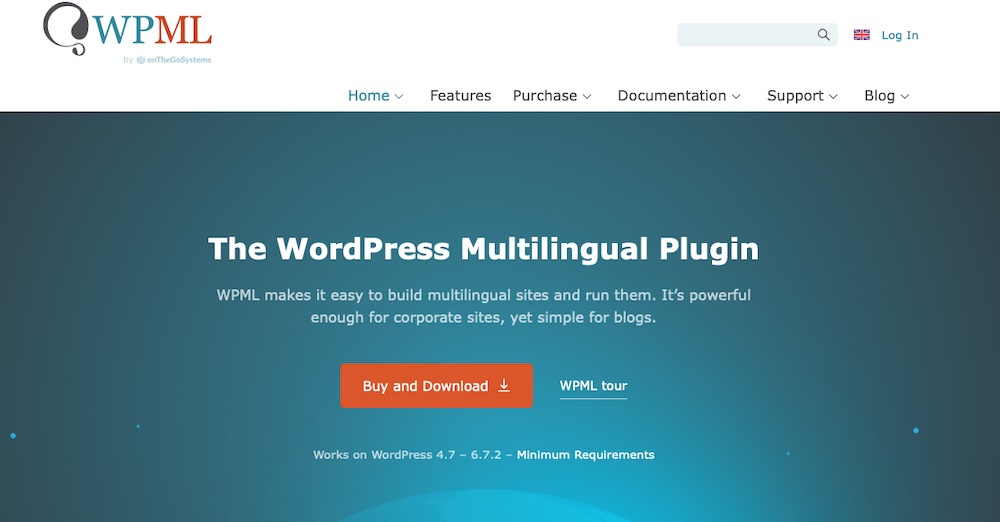
Task: Expand the Documentation dropdown chevron
Action: pos(736,96)
